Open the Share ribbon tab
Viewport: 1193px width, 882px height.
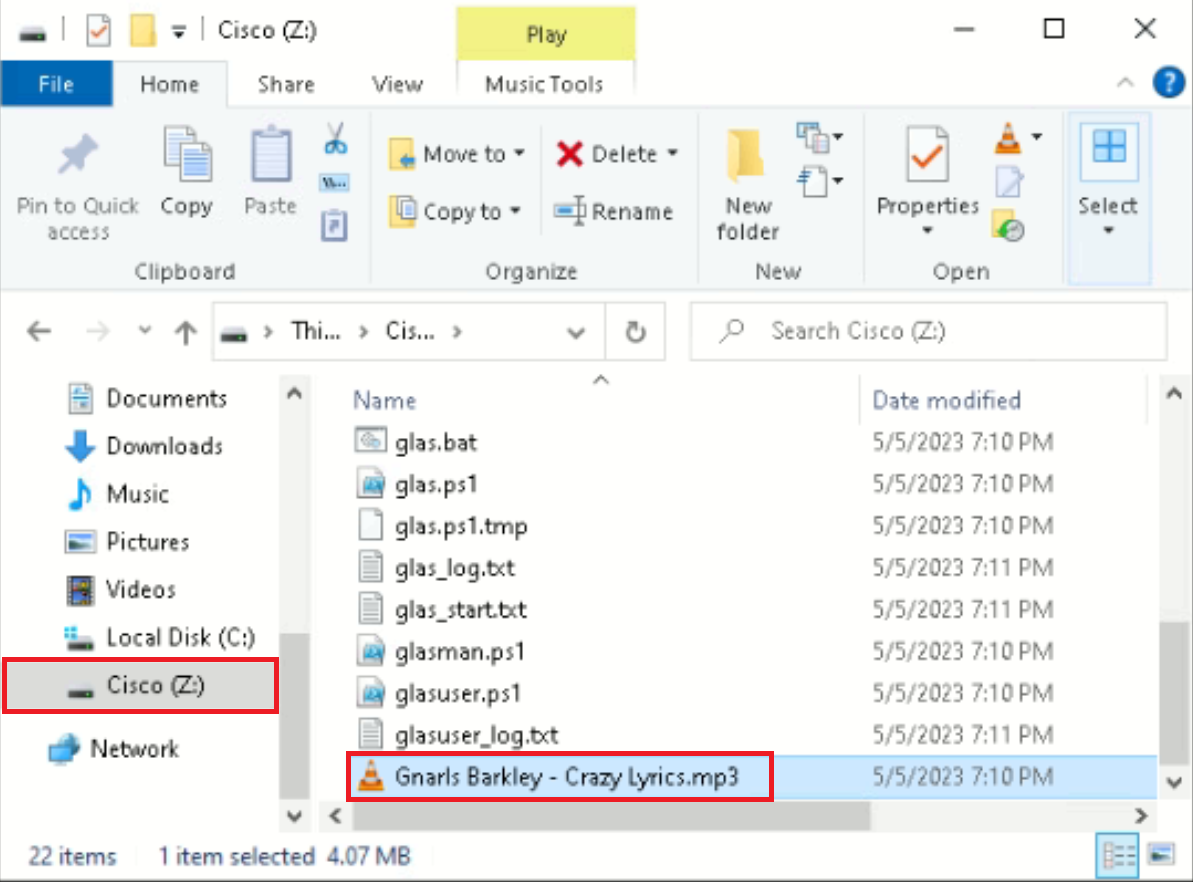point(285,85)
